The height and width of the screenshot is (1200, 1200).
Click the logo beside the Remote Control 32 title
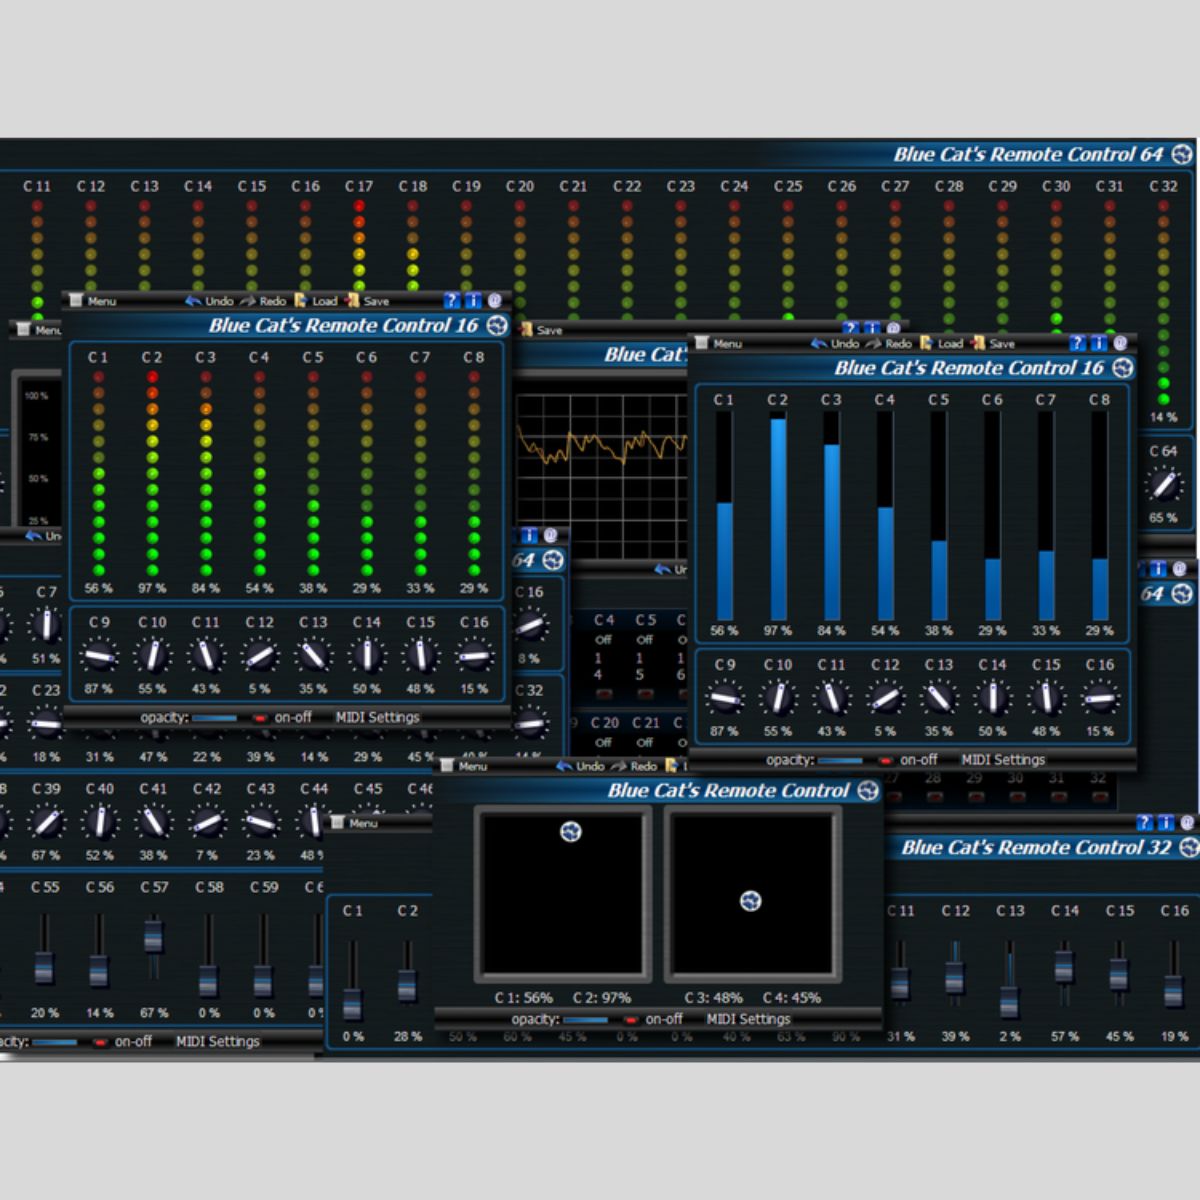point(1189,848)
